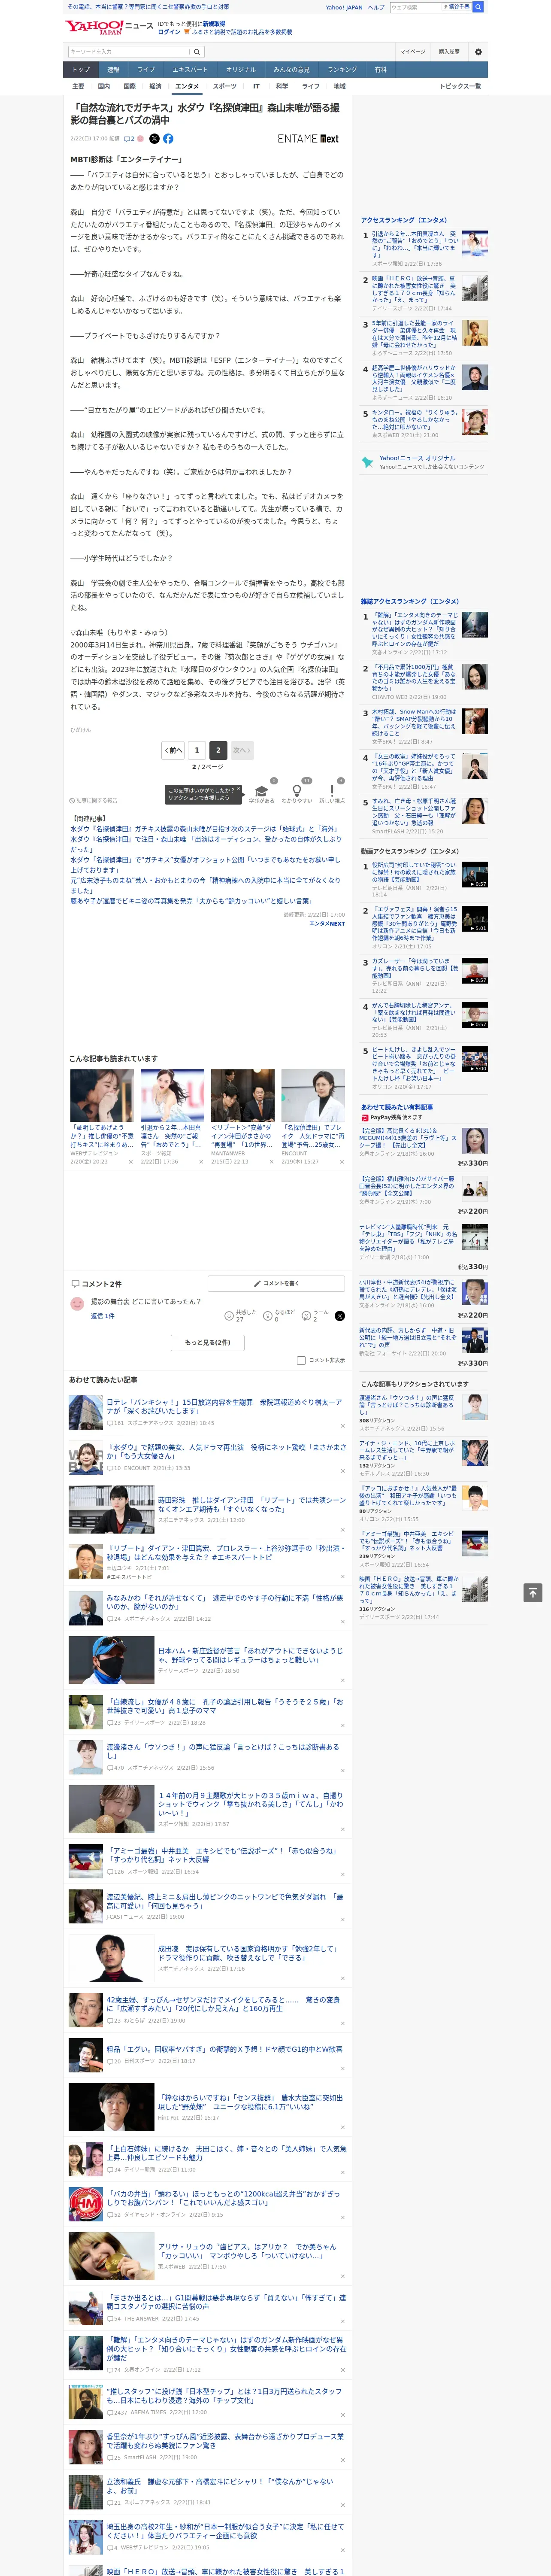Select the 経済 category tab

155,86
